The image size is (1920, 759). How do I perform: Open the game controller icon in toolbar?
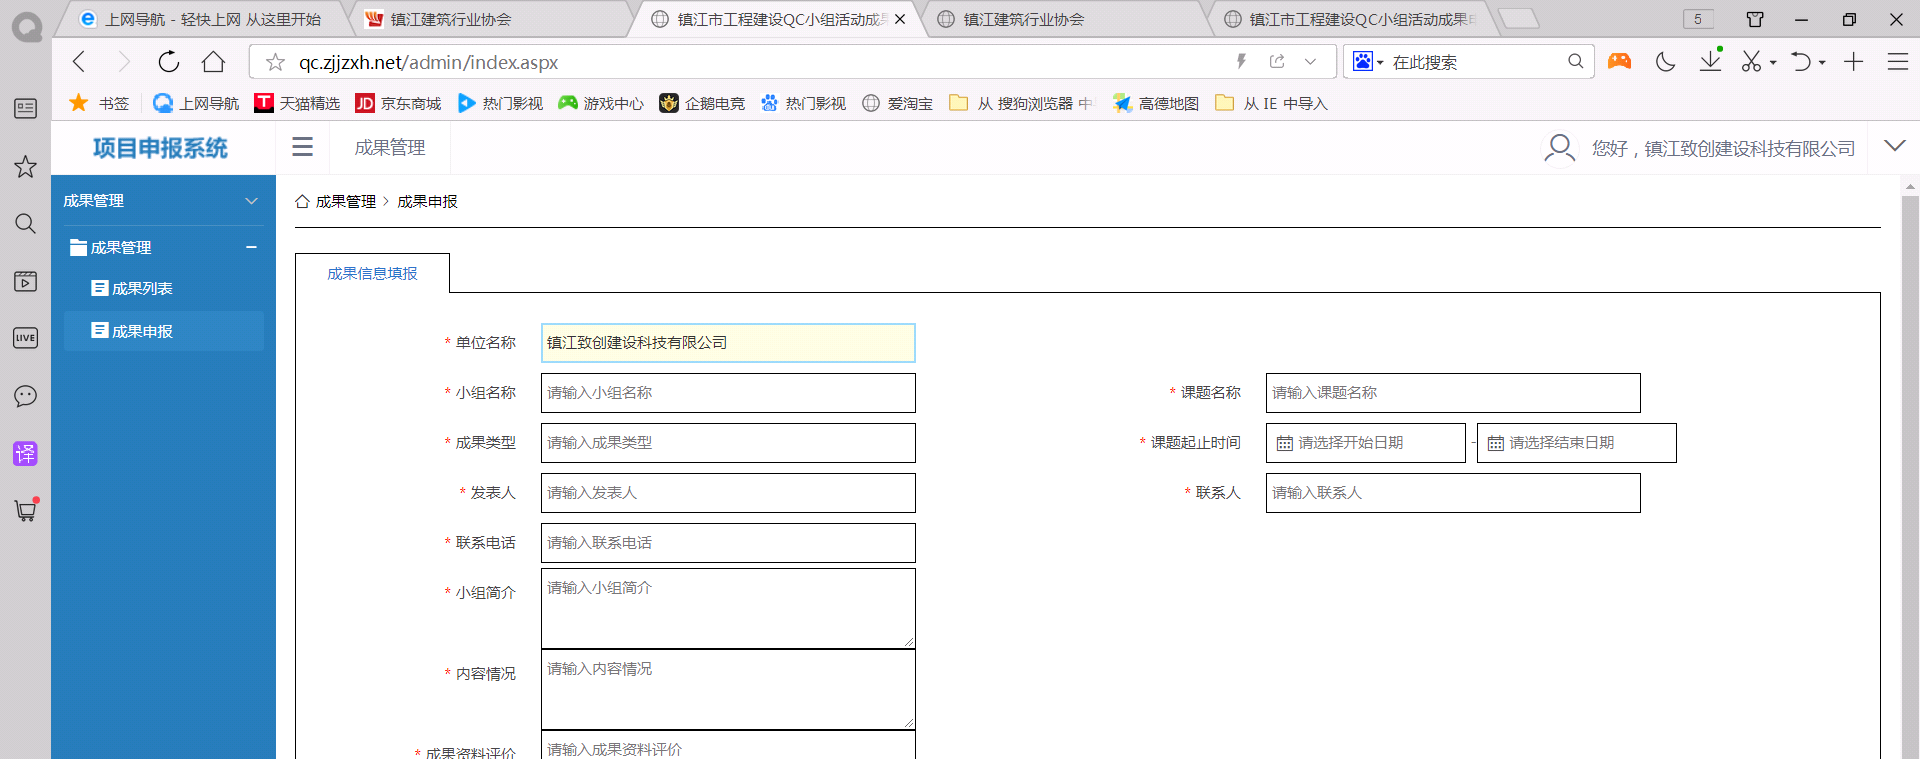[x=1619, y=61]
